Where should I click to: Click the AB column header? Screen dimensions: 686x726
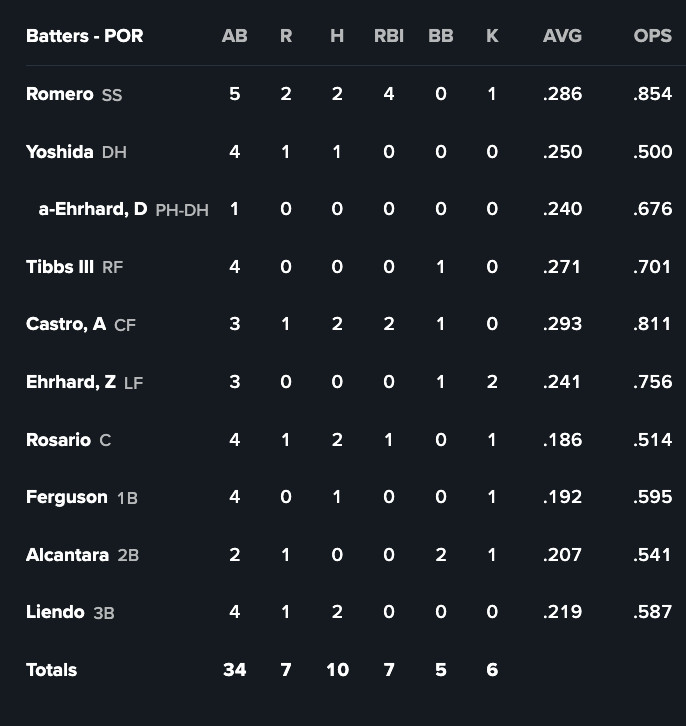234,36
